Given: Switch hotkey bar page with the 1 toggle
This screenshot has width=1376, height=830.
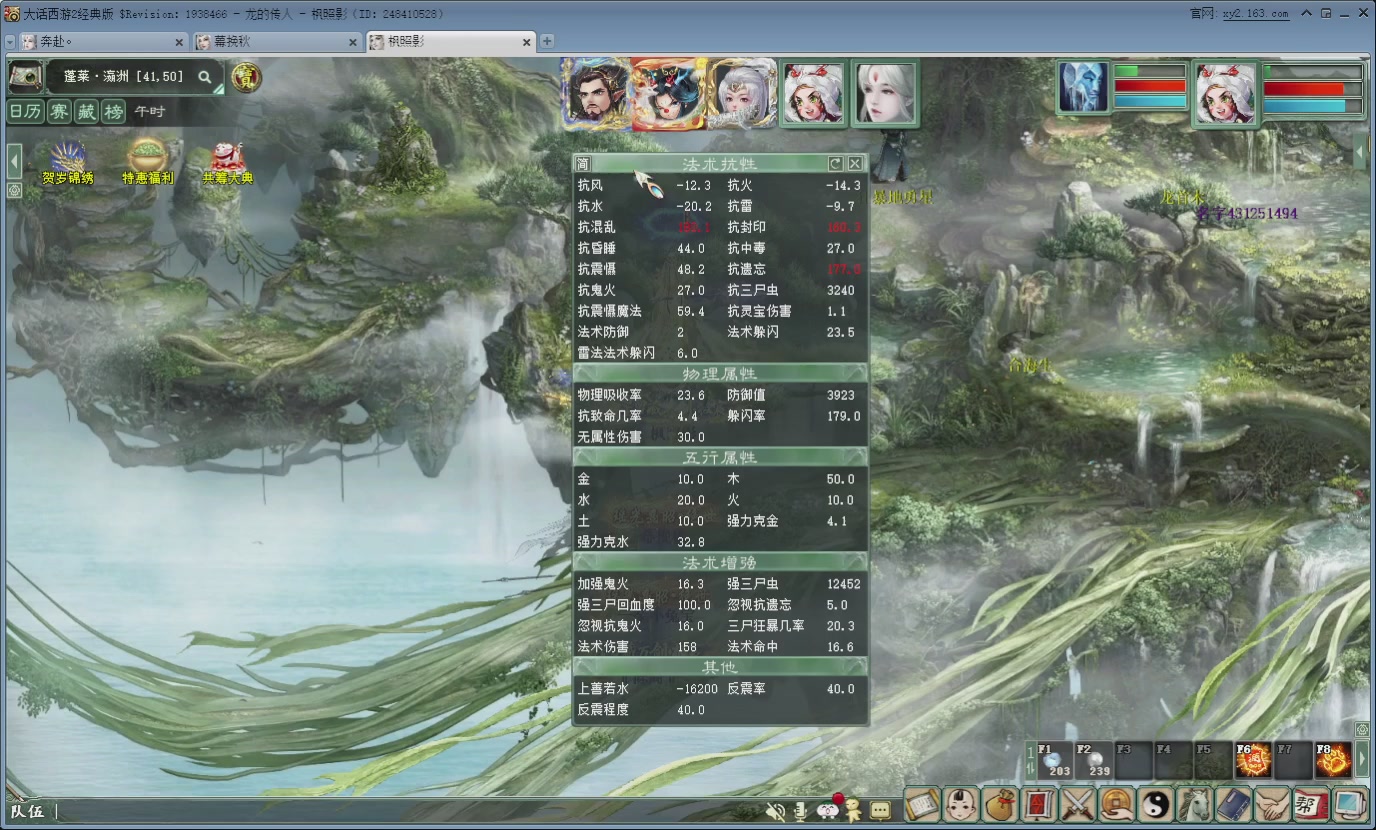Looking at the screenshot, I should point(1031,760).
